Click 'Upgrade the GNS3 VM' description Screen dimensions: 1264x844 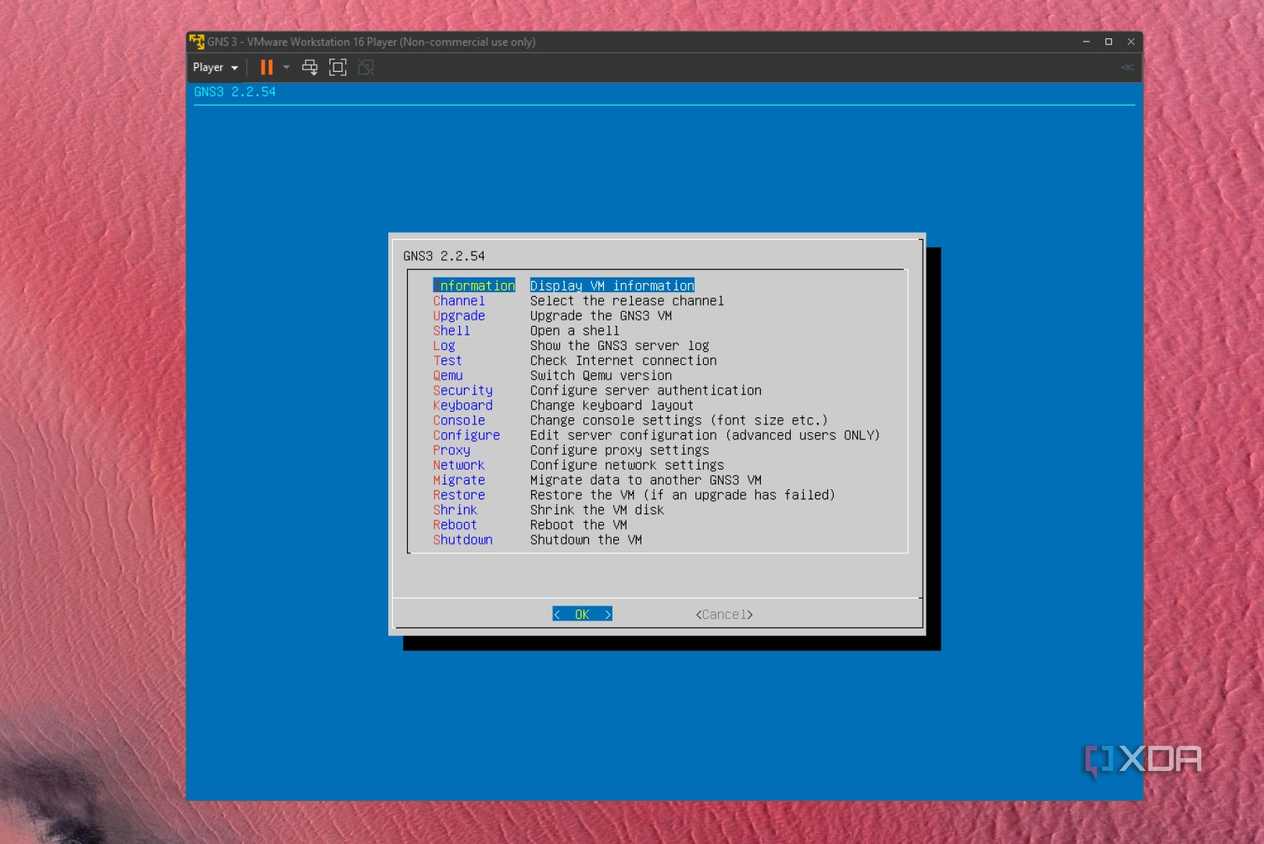(x=601, y=316)
